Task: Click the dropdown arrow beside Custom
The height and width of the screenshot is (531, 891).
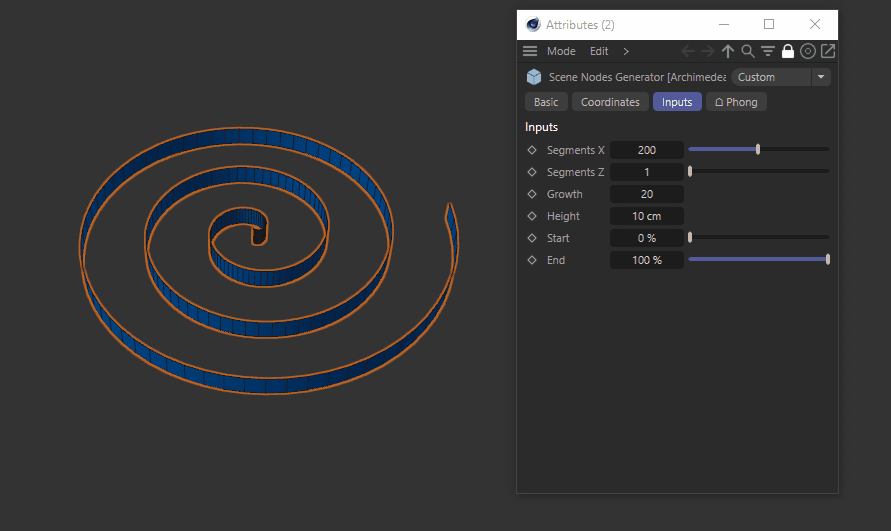Action: point(821,77)
